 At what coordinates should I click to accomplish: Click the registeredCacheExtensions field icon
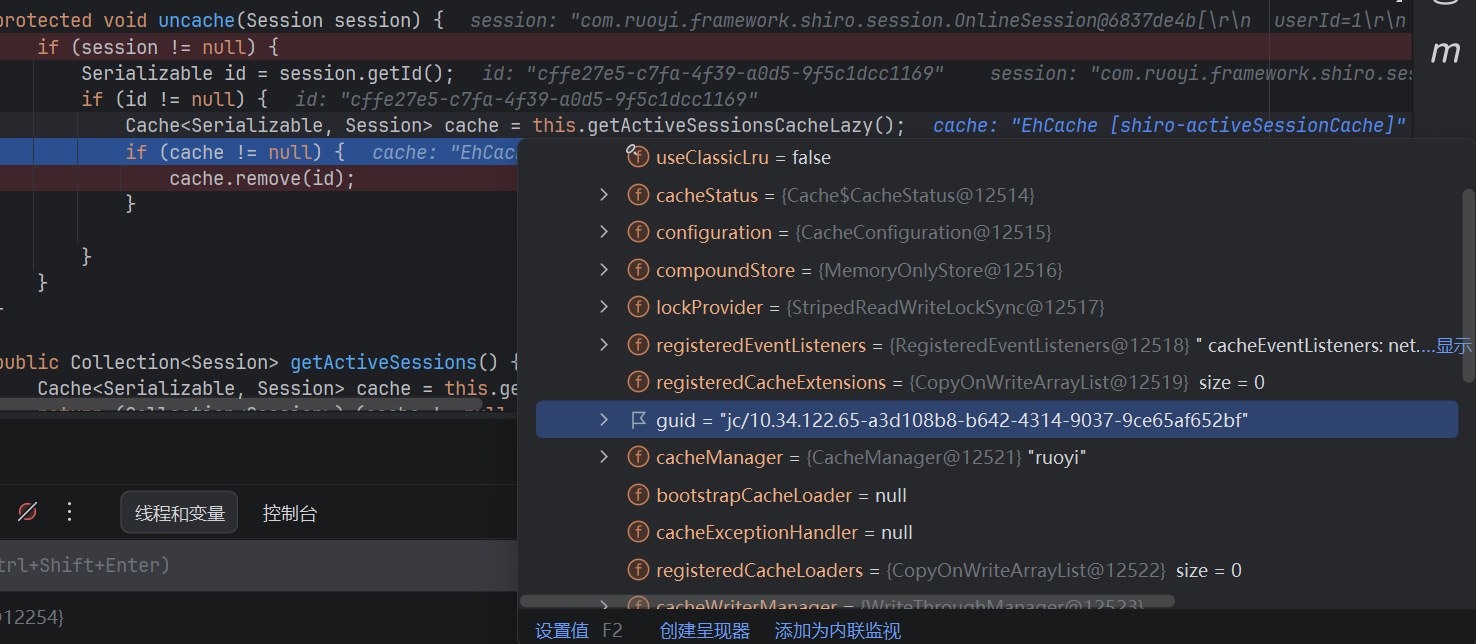click(637, 382)
